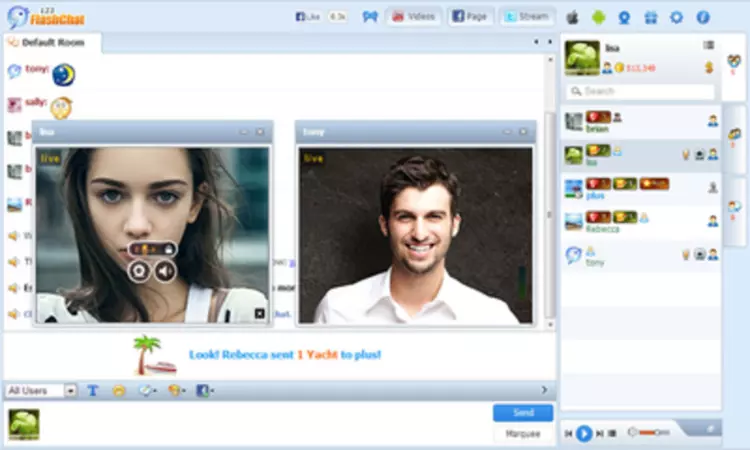Expand the chat toolbar right arrow
The height and width of the screenshot is (450, 750).
coord(544,390)
